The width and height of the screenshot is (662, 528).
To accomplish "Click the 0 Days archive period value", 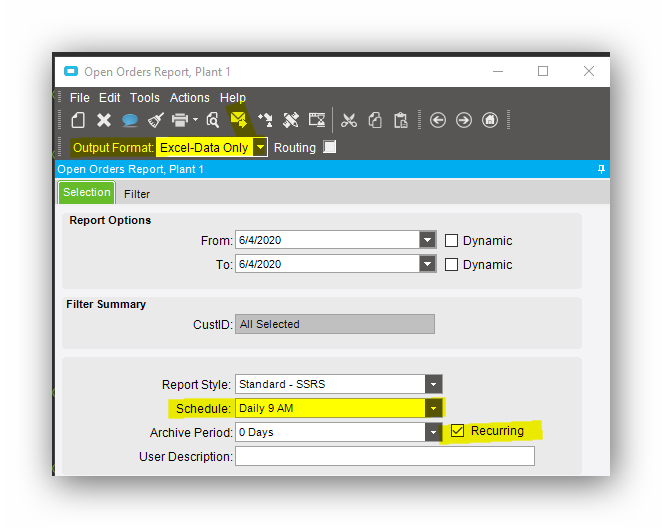I will pos(256,432).
